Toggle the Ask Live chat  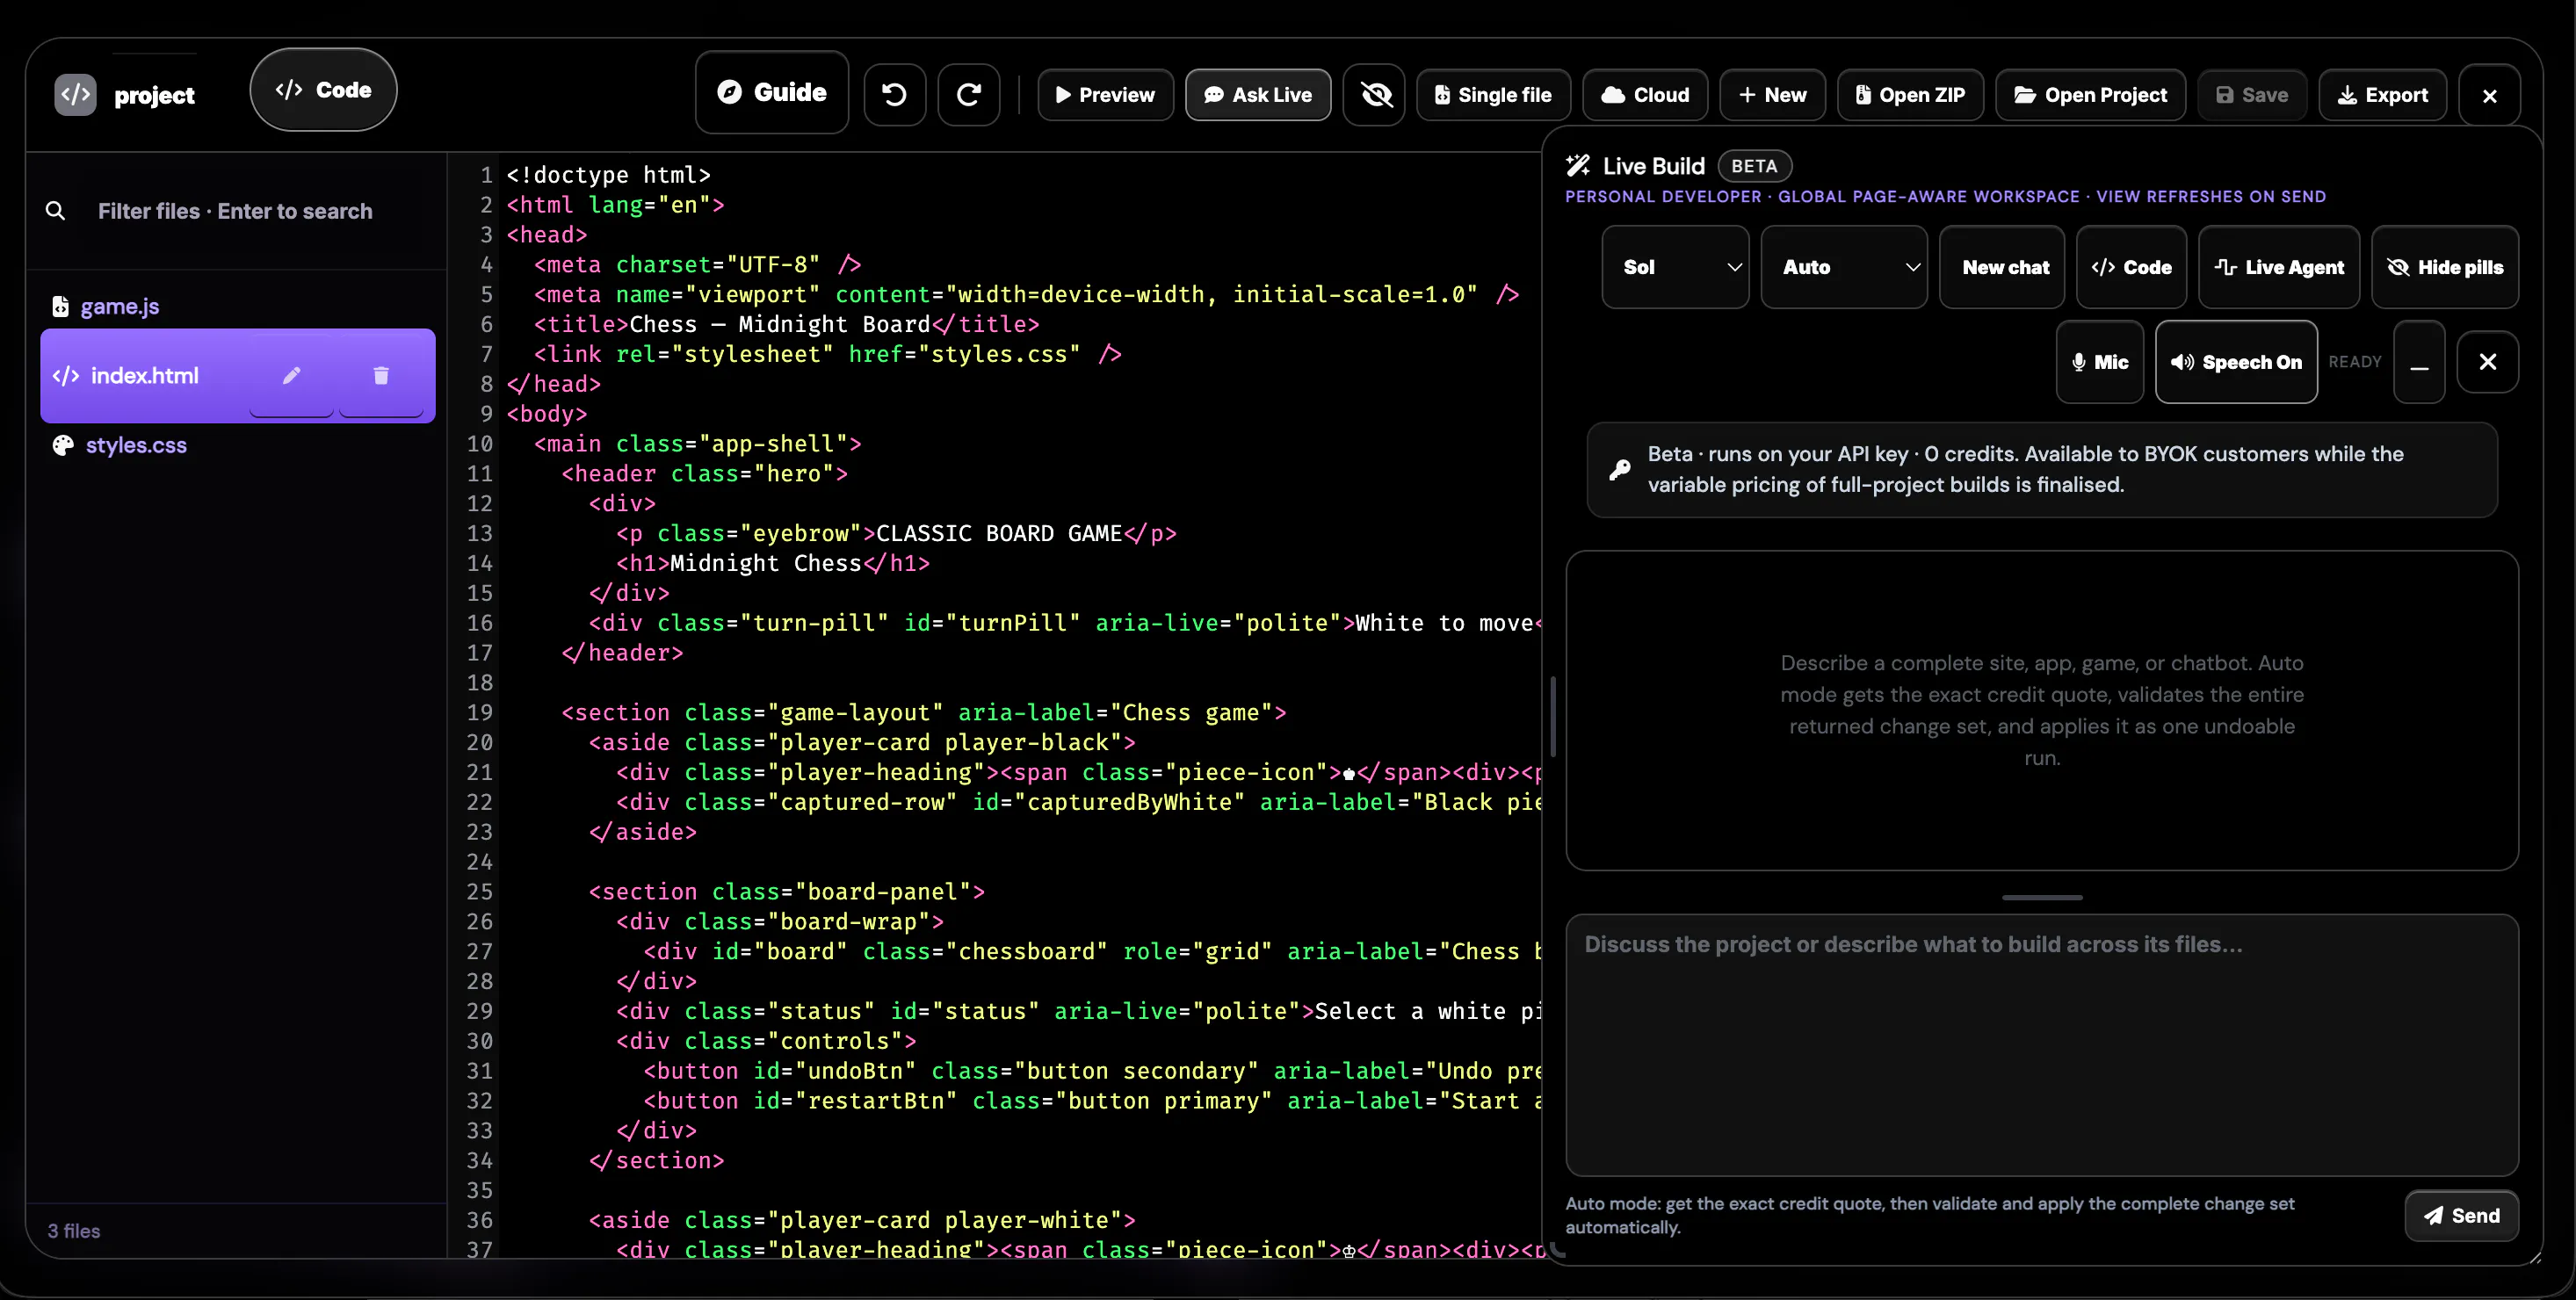1258,95
